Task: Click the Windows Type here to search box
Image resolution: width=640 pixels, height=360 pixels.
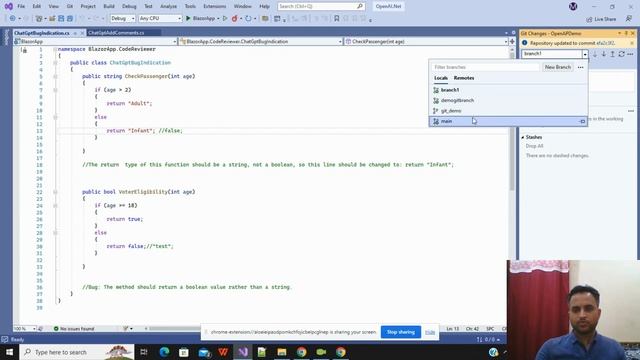Action: 77,352
